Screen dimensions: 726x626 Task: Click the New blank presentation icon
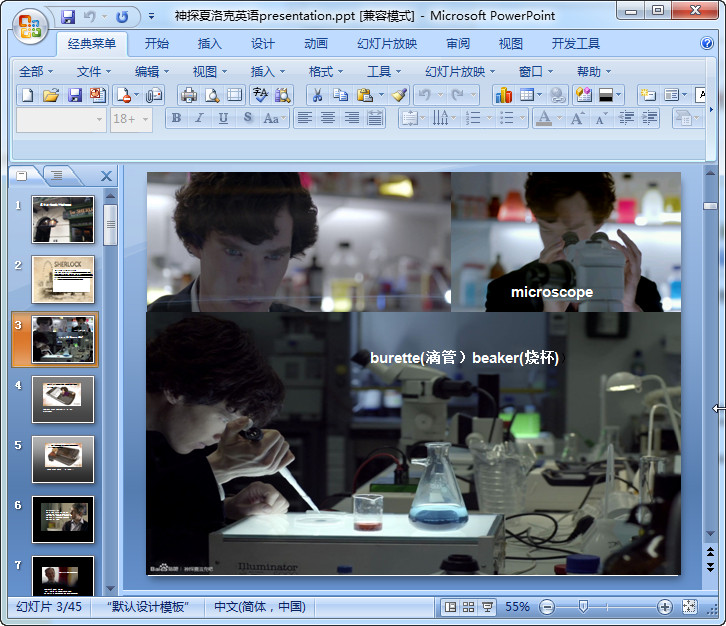[x=27, y=95]
